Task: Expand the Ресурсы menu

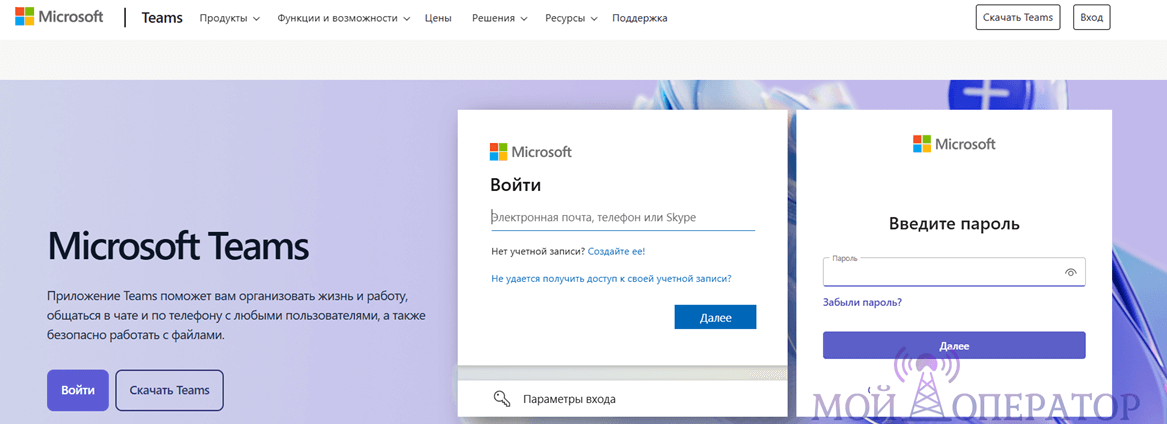Action: pos(571,18)
